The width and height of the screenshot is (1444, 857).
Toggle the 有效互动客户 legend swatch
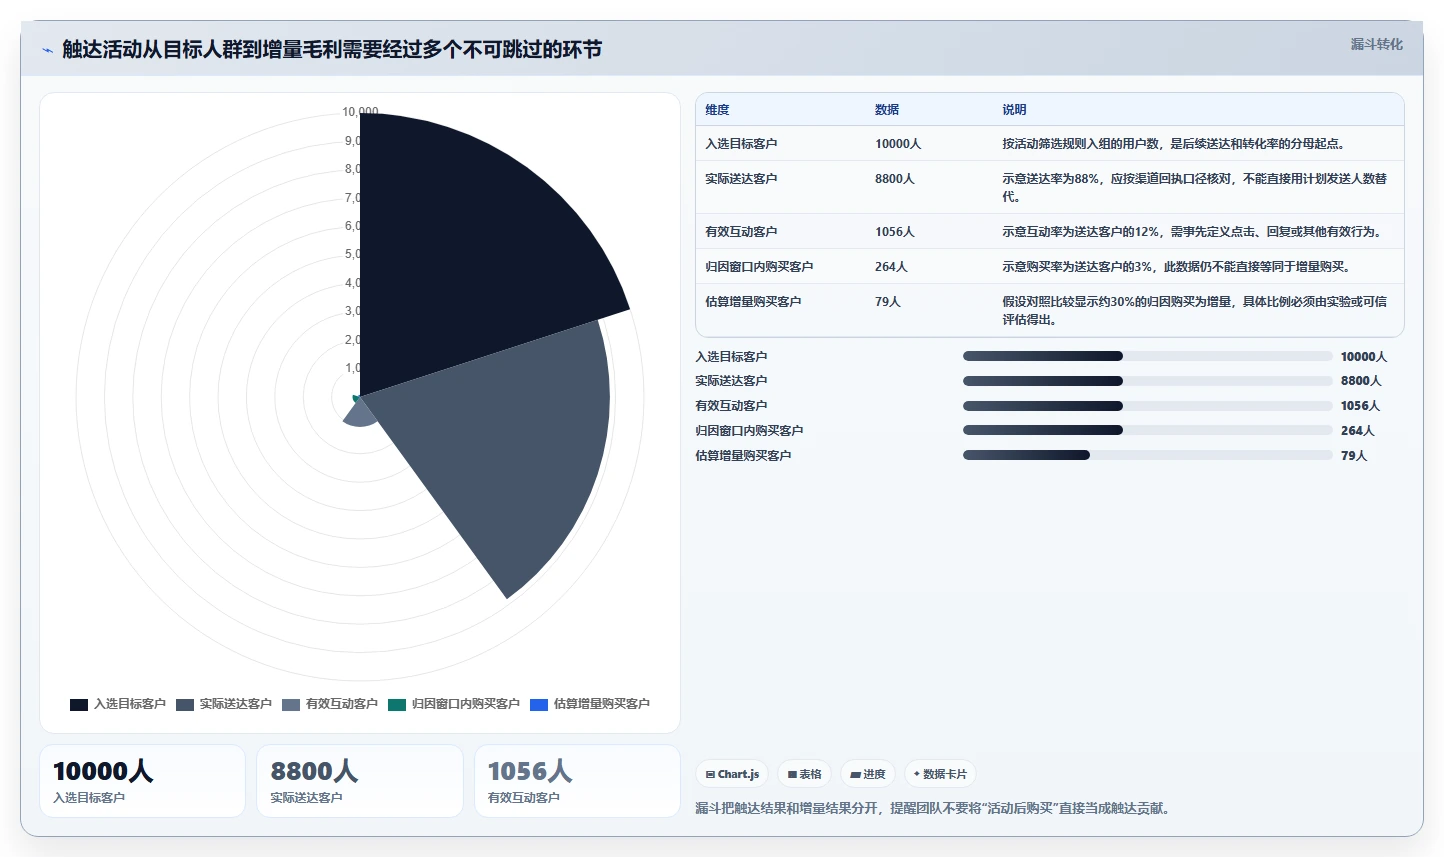pos(291,704)
